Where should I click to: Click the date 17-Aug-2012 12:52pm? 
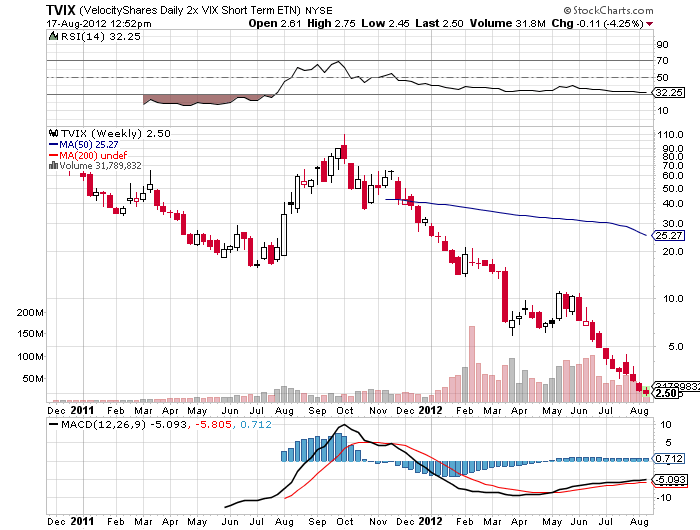pyautogui.click(x=99, y=24)
